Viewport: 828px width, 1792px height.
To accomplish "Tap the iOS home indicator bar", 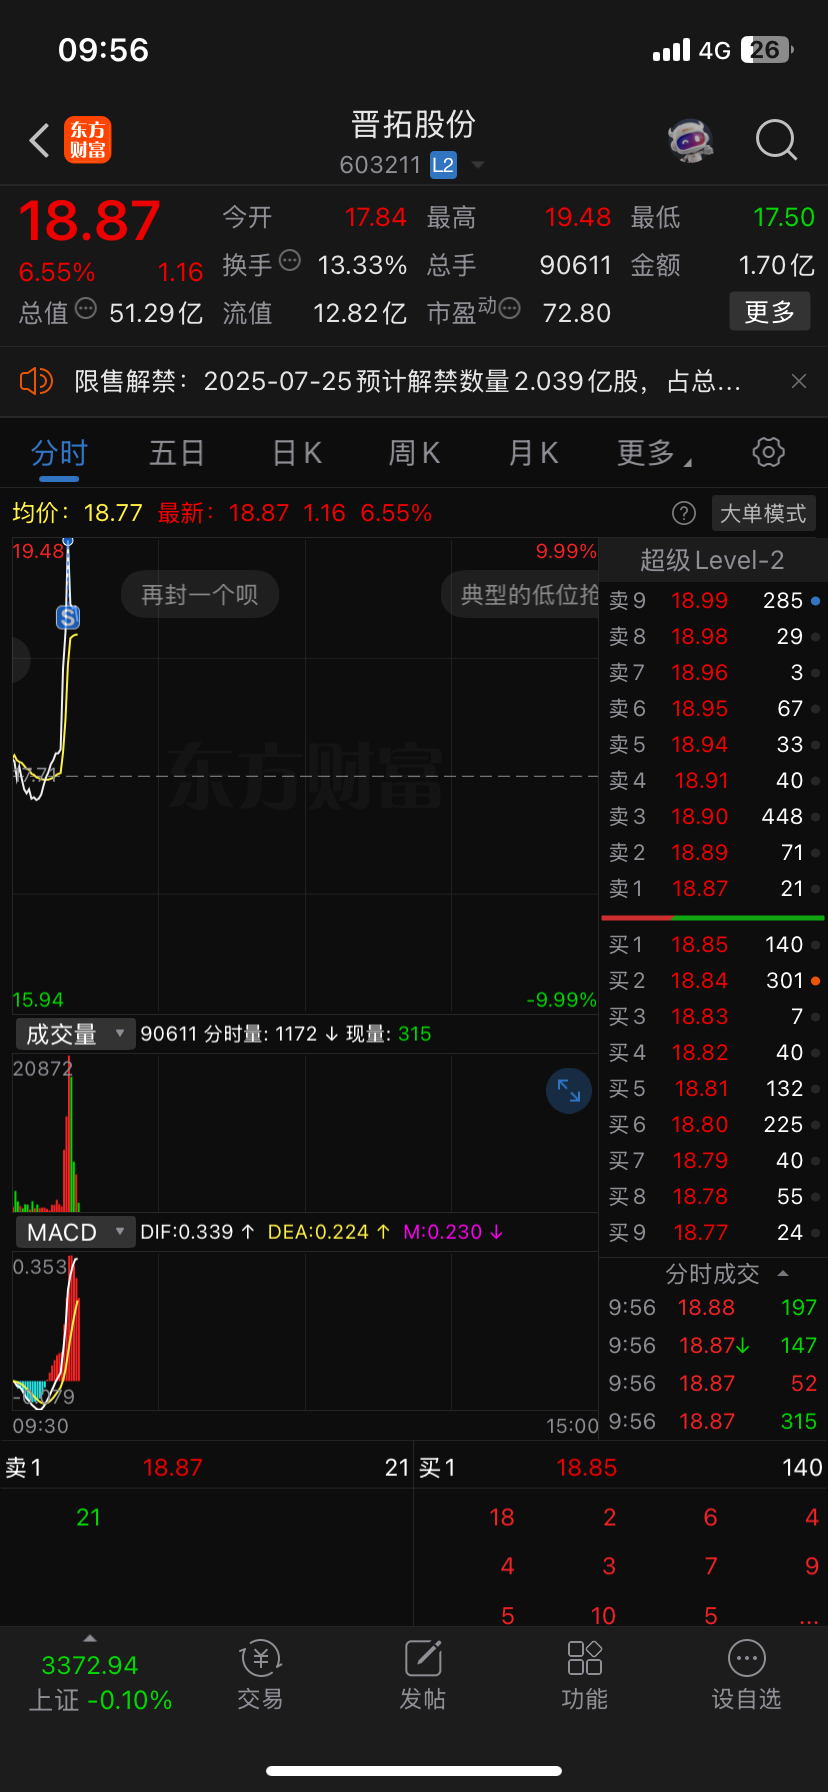I will (414, 1771).
